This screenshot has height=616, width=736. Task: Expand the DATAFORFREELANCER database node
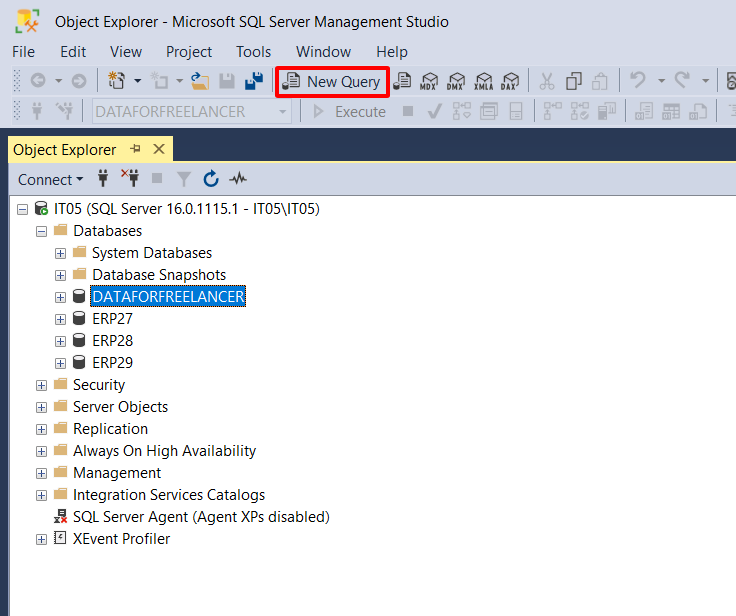tap(60, 297)
